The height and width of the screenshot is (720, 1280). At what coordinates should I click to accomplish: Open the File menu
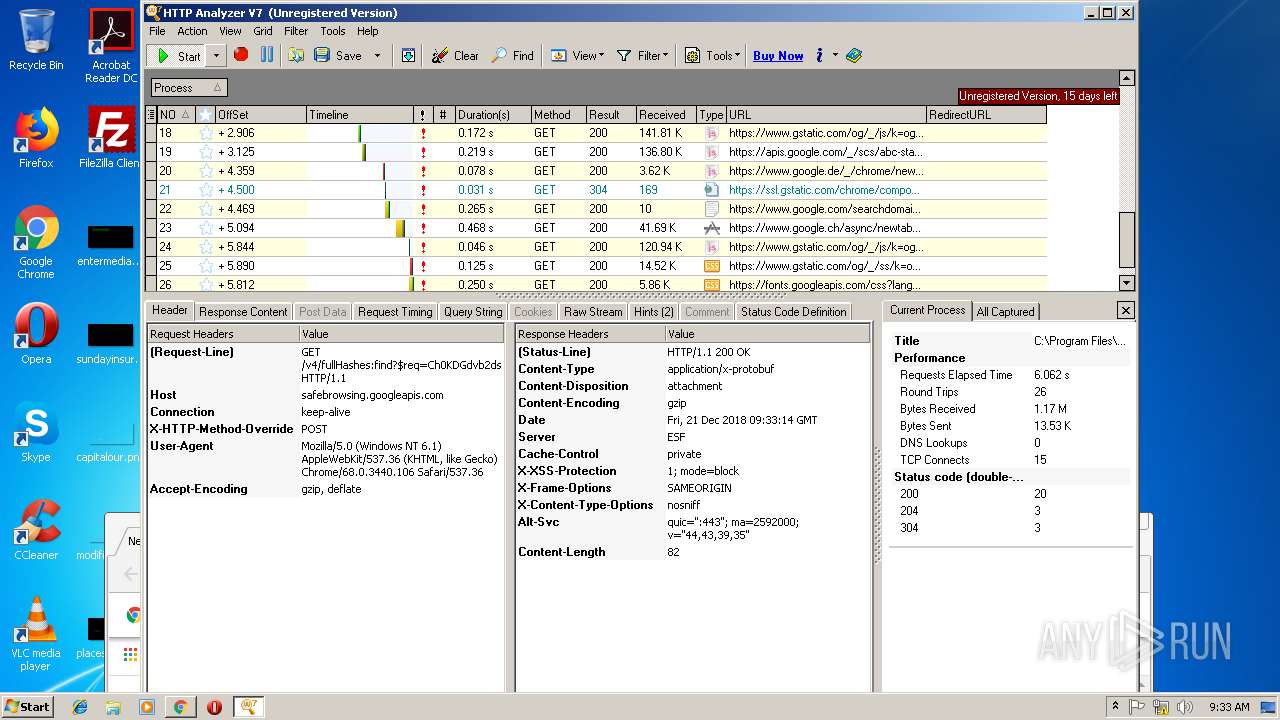(157, 31)
